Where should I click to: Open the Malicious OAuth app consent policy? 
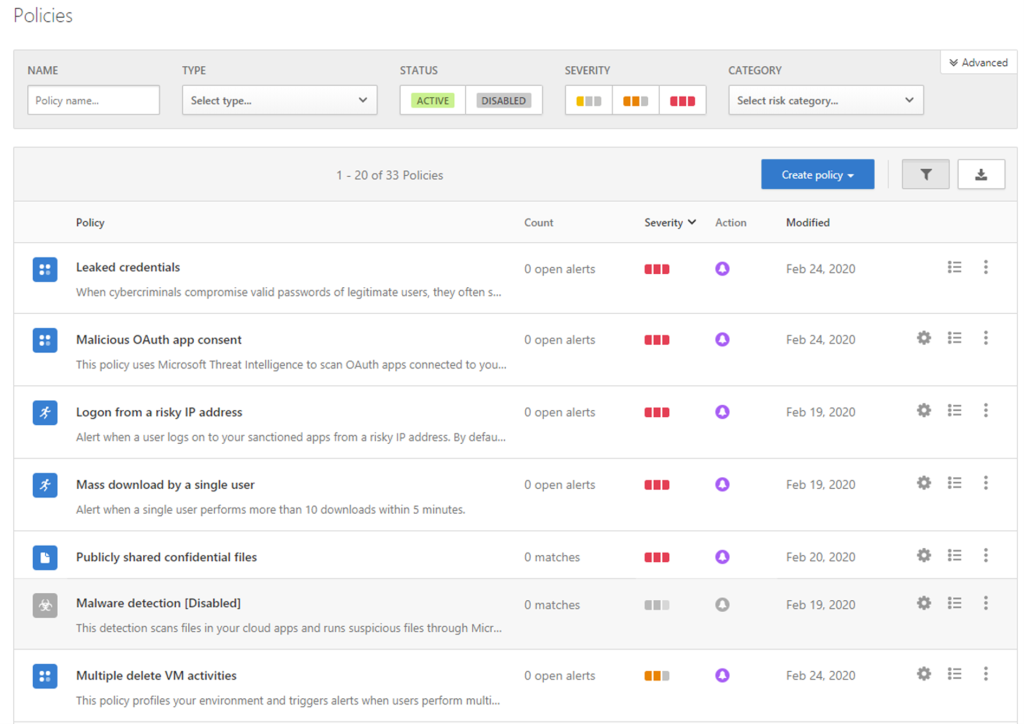(159, 339)
